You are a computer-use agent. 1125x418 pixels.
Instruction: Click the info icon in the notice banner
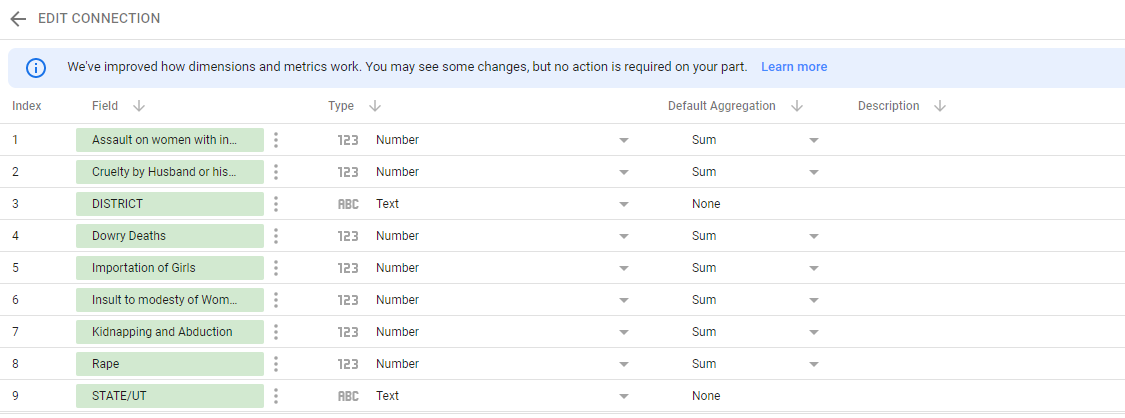click(36, 68)
